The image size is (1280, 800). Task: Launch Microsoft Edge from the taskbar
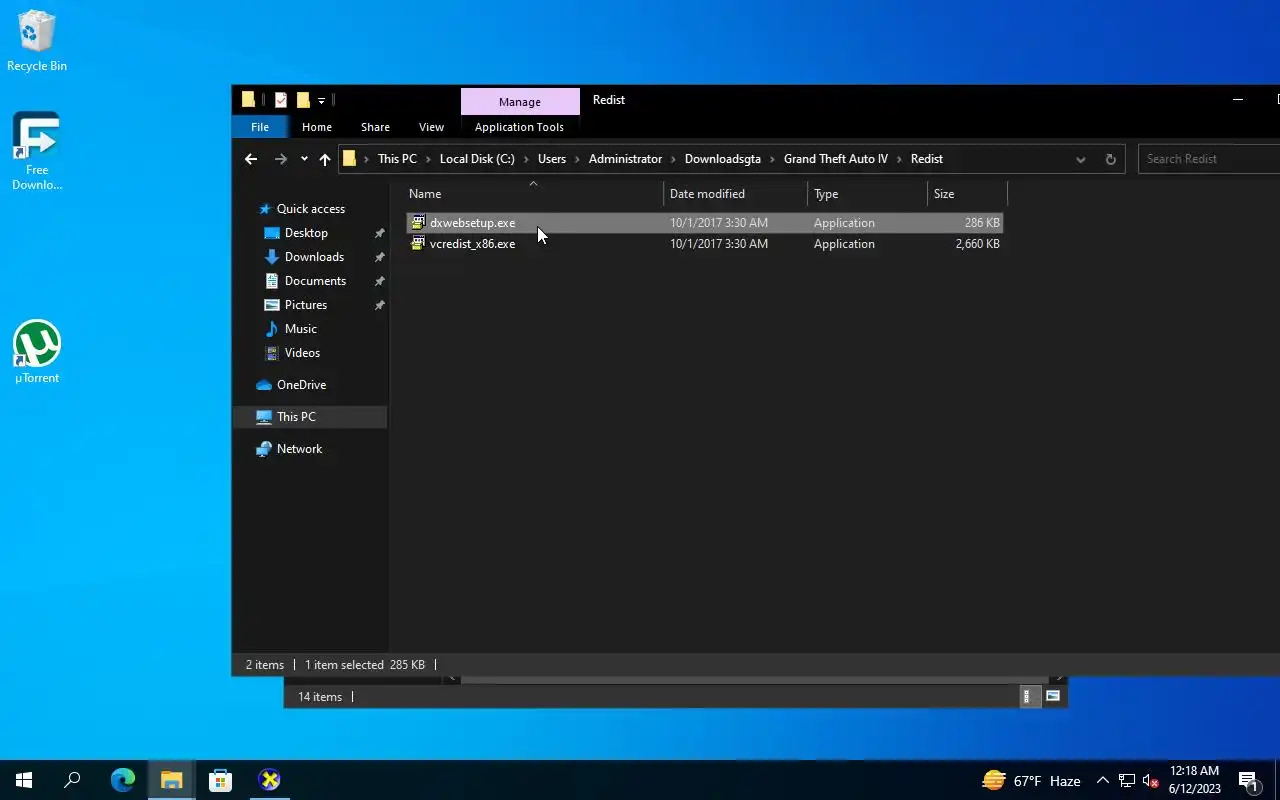pos(123,780)
